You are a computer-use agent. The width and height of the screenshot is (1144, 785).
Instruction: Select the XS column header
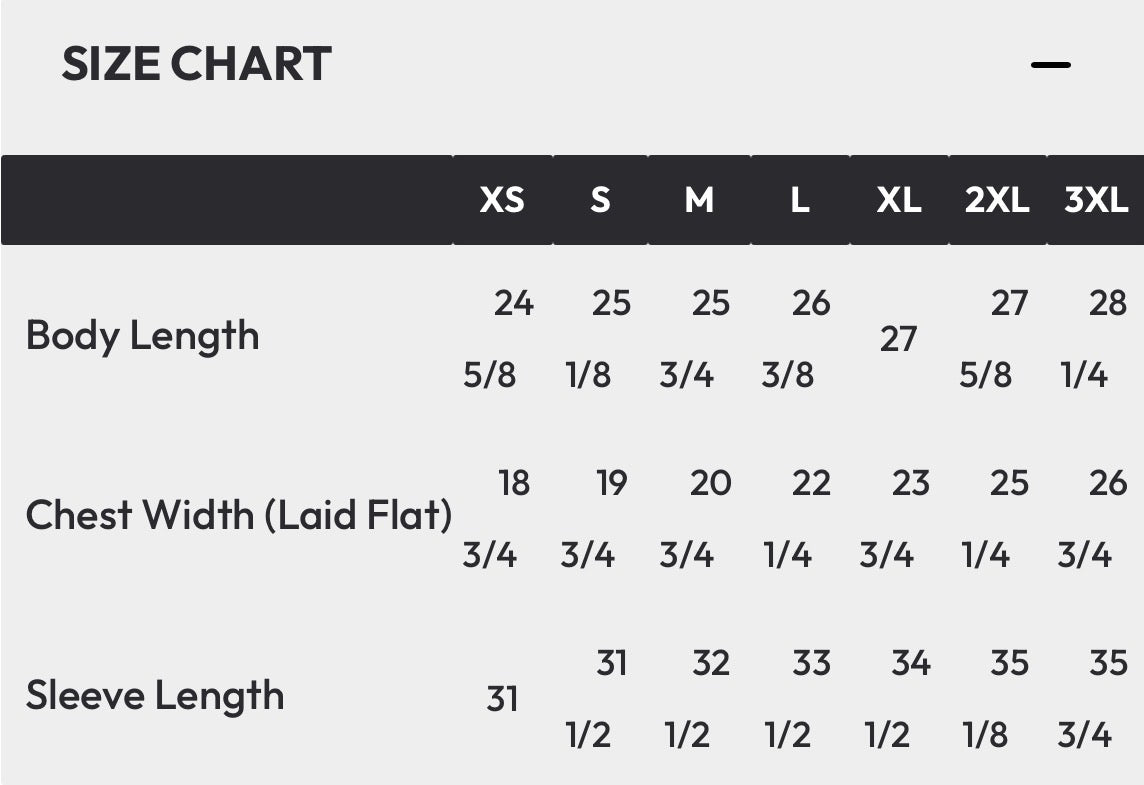tap(501, 200)
